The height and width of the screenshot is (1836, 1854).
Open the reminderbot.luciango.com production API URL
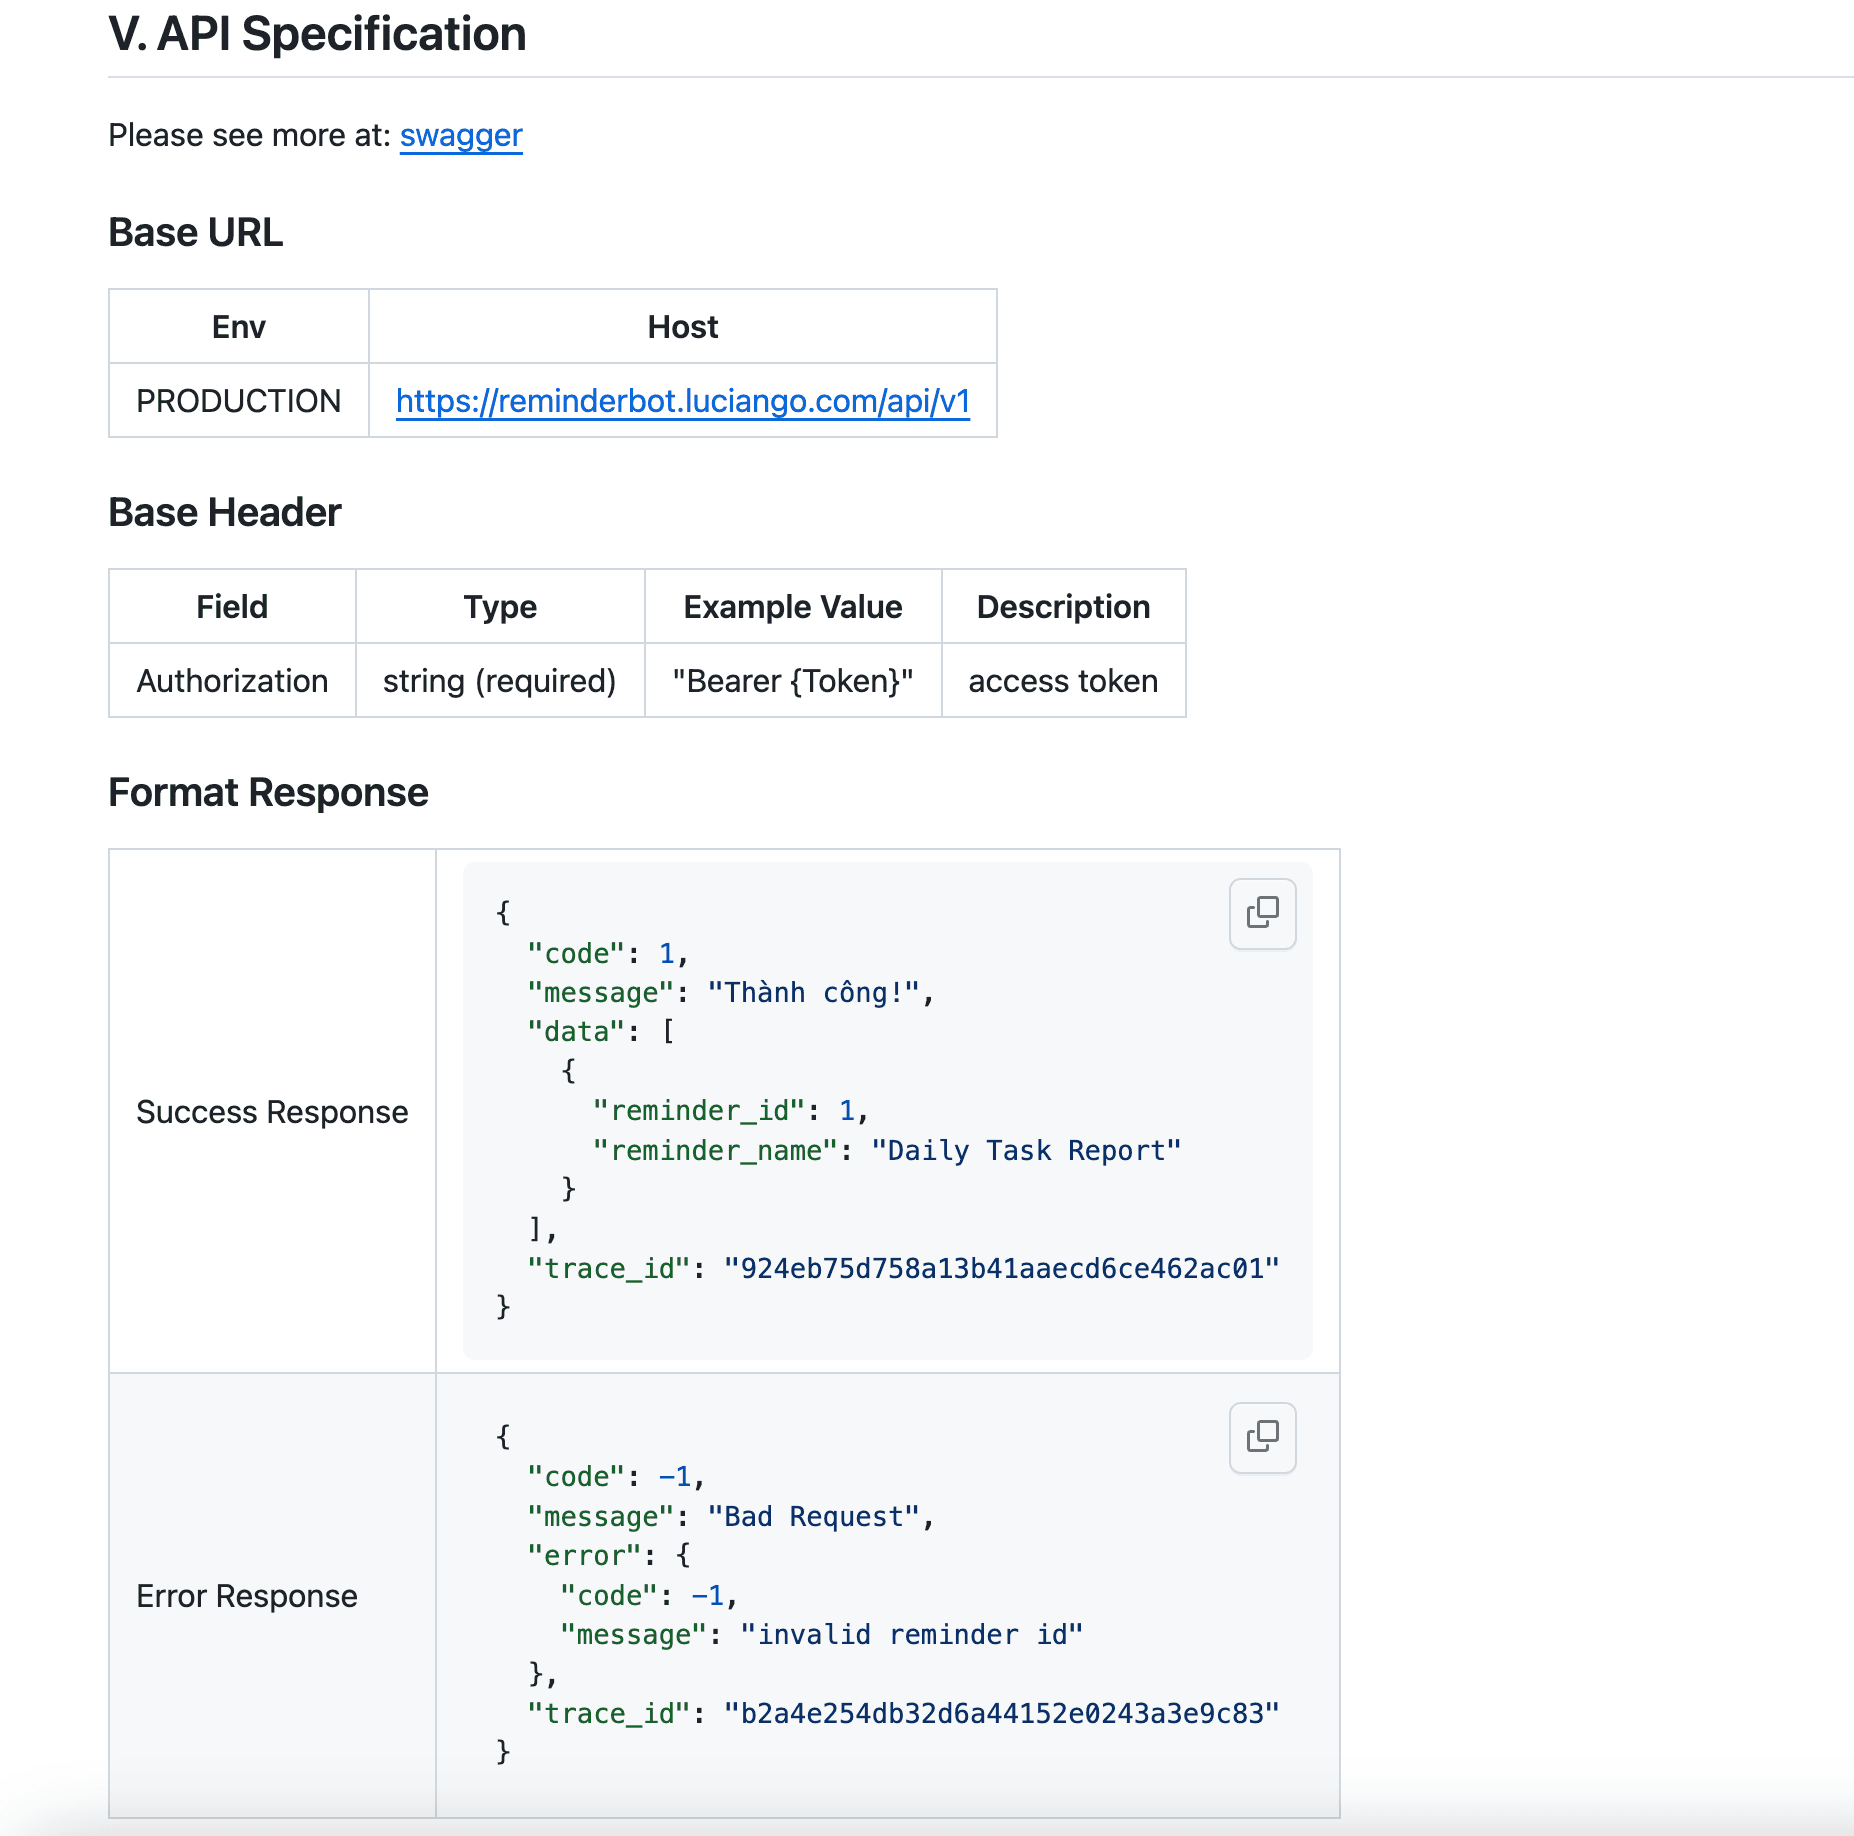pyautogui.click(x=683, y=401)
